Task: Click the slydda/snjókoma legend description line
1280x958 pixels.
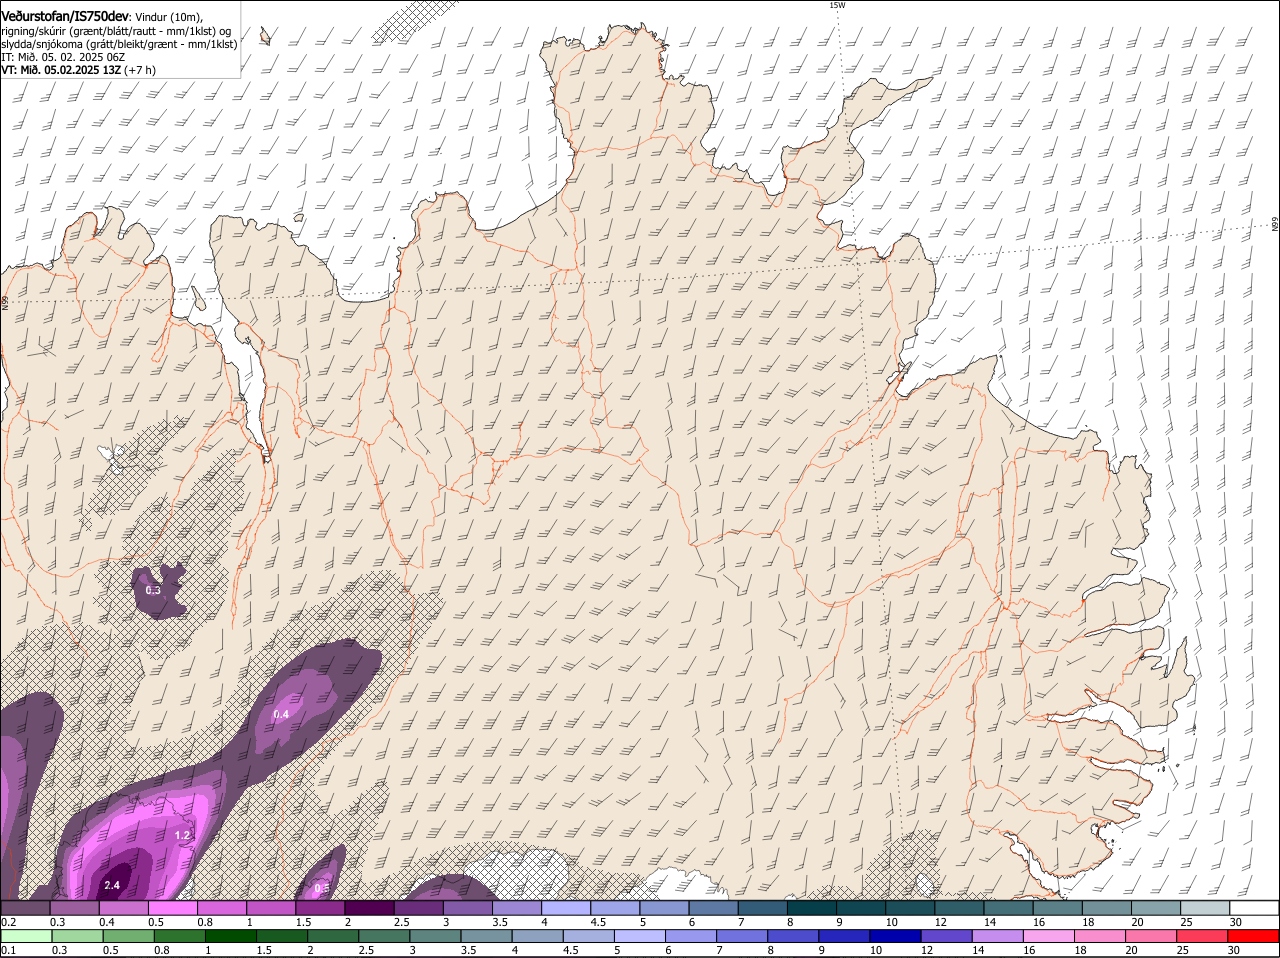Action: pyautogui.click(x=119, y=44)
